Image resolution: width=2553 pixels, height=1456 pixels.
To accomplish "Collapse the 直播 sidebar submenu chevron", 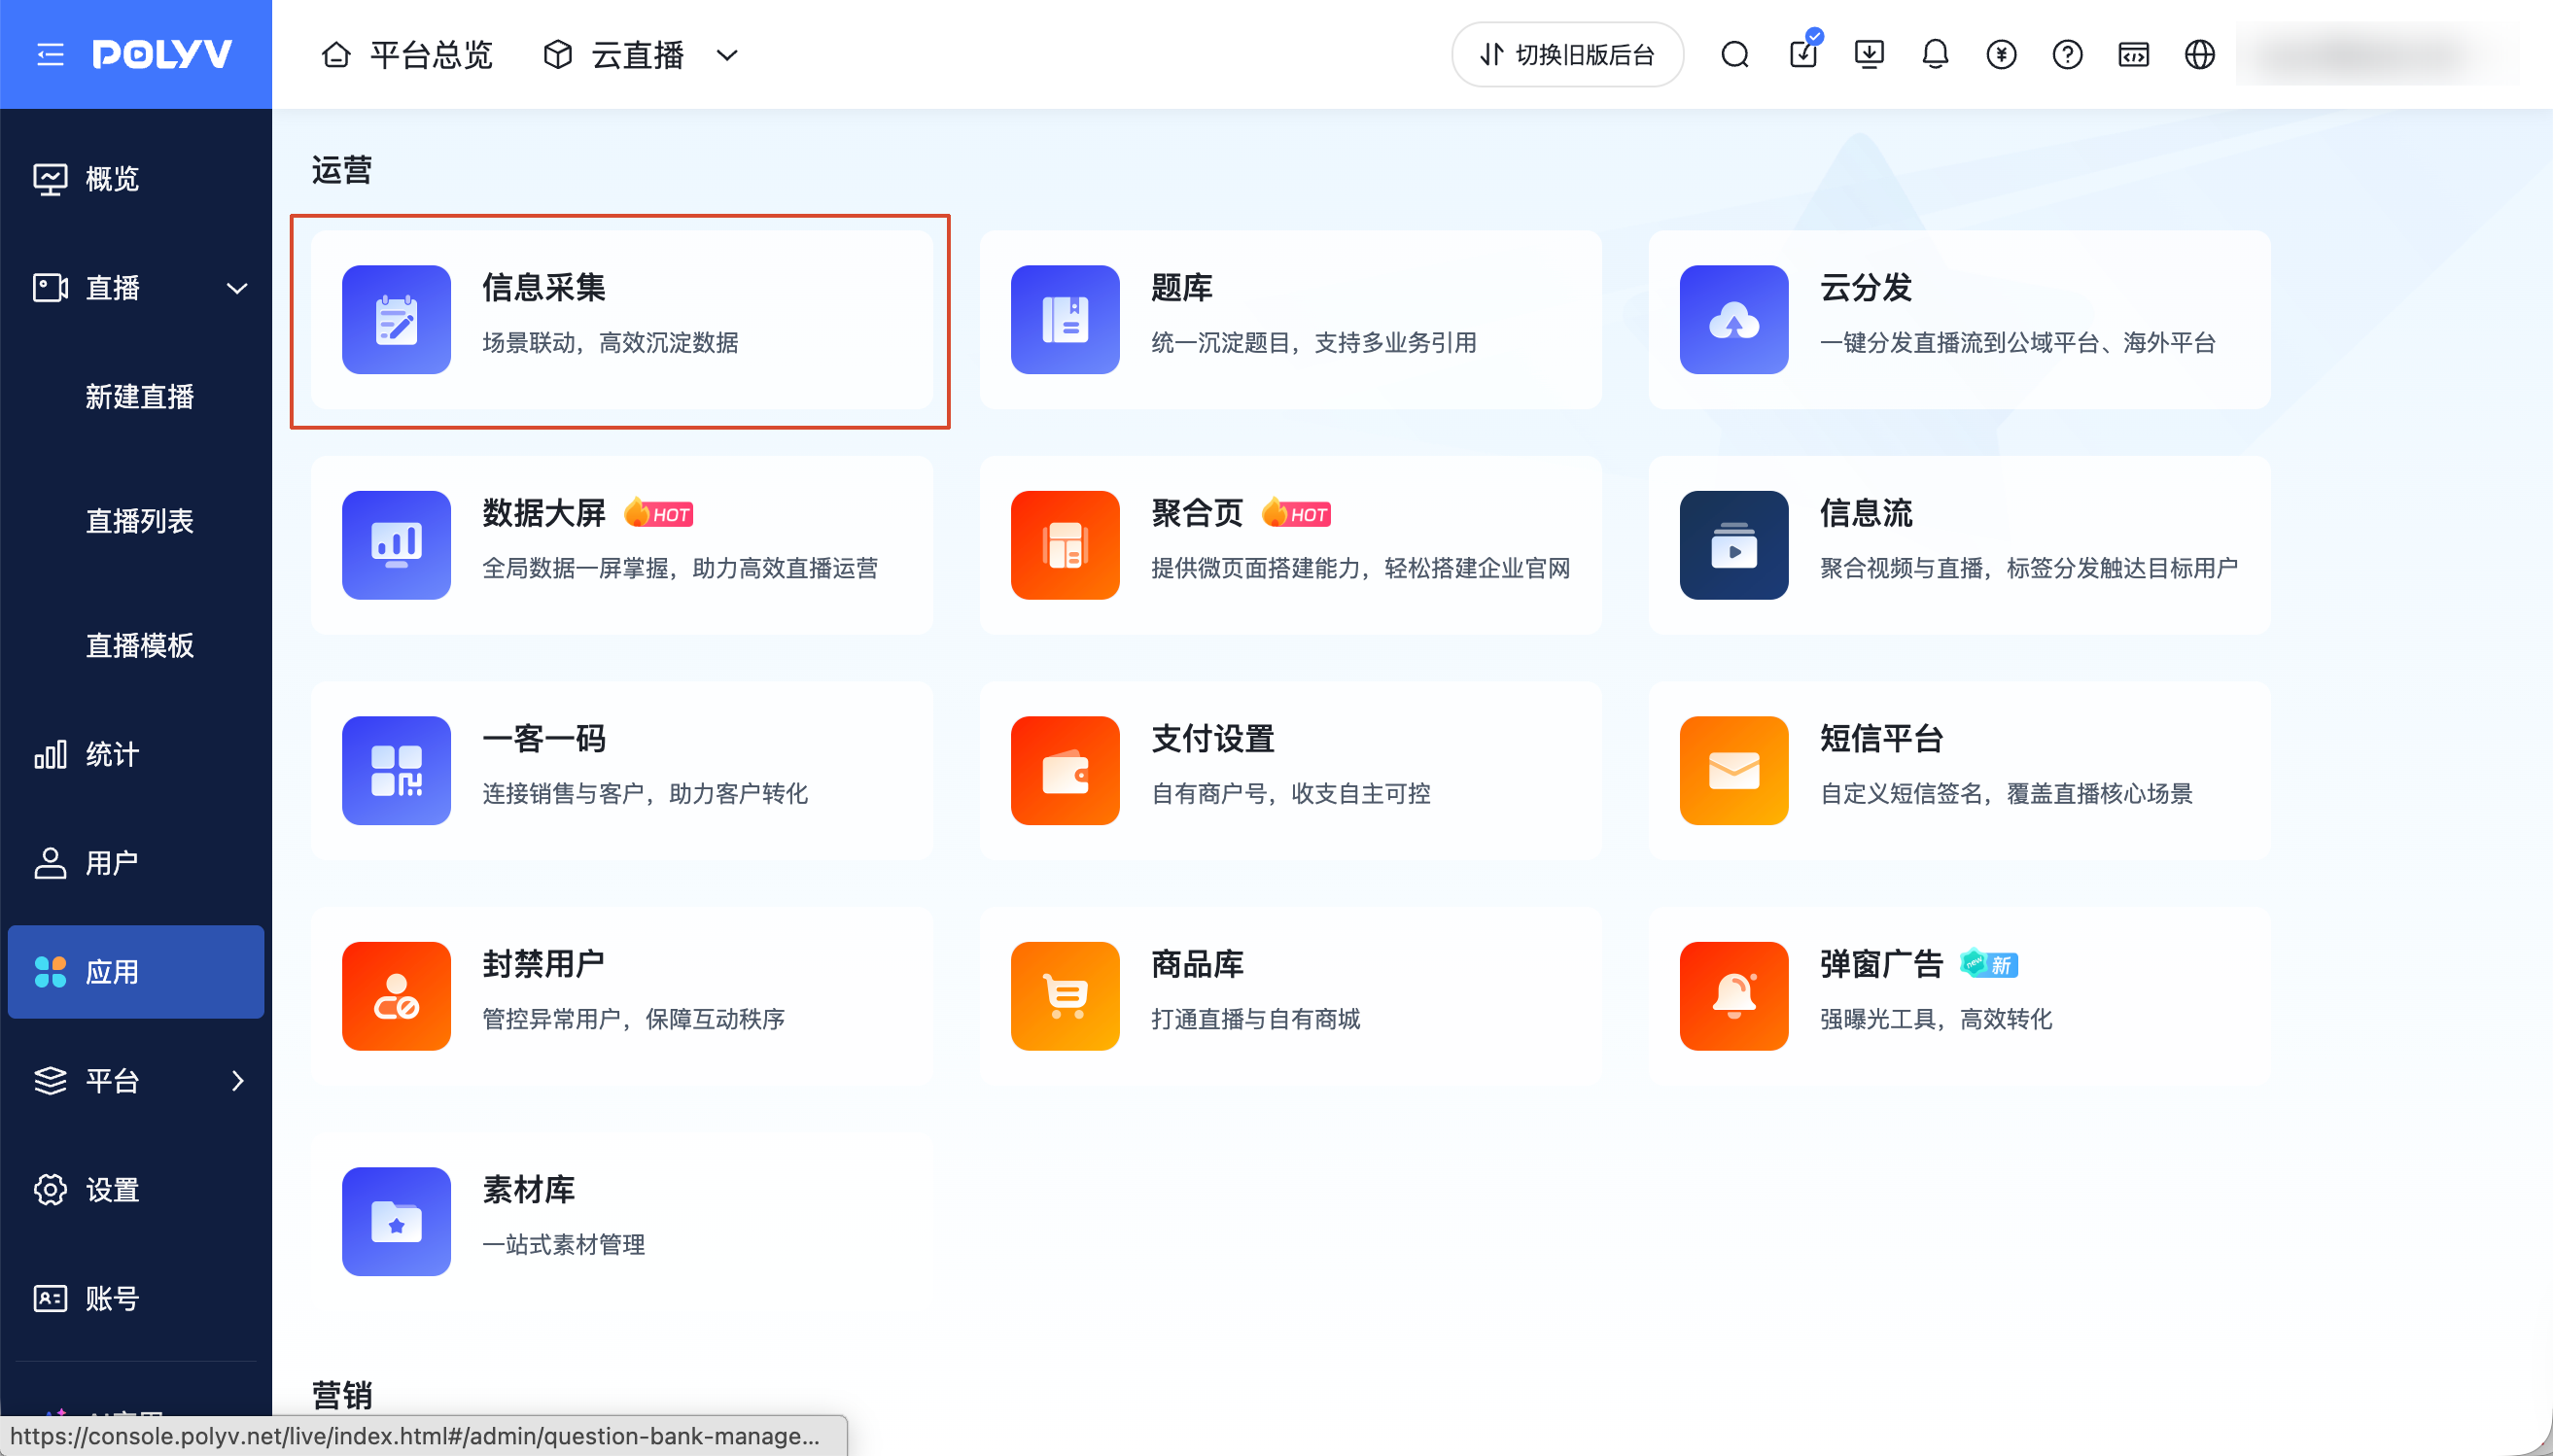I will pos(237,289).
